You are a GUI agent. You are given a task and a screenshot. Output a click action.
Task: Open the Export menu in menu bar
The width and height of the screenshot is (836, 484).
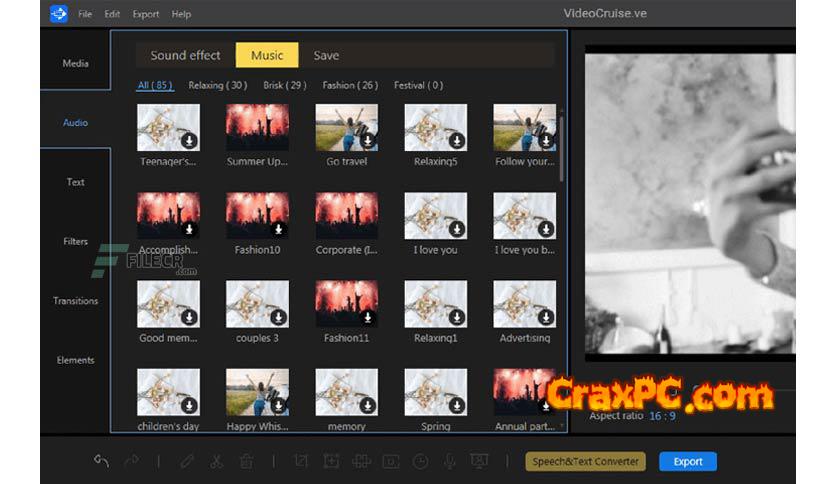pyautogui.click(x=146, y=15)
